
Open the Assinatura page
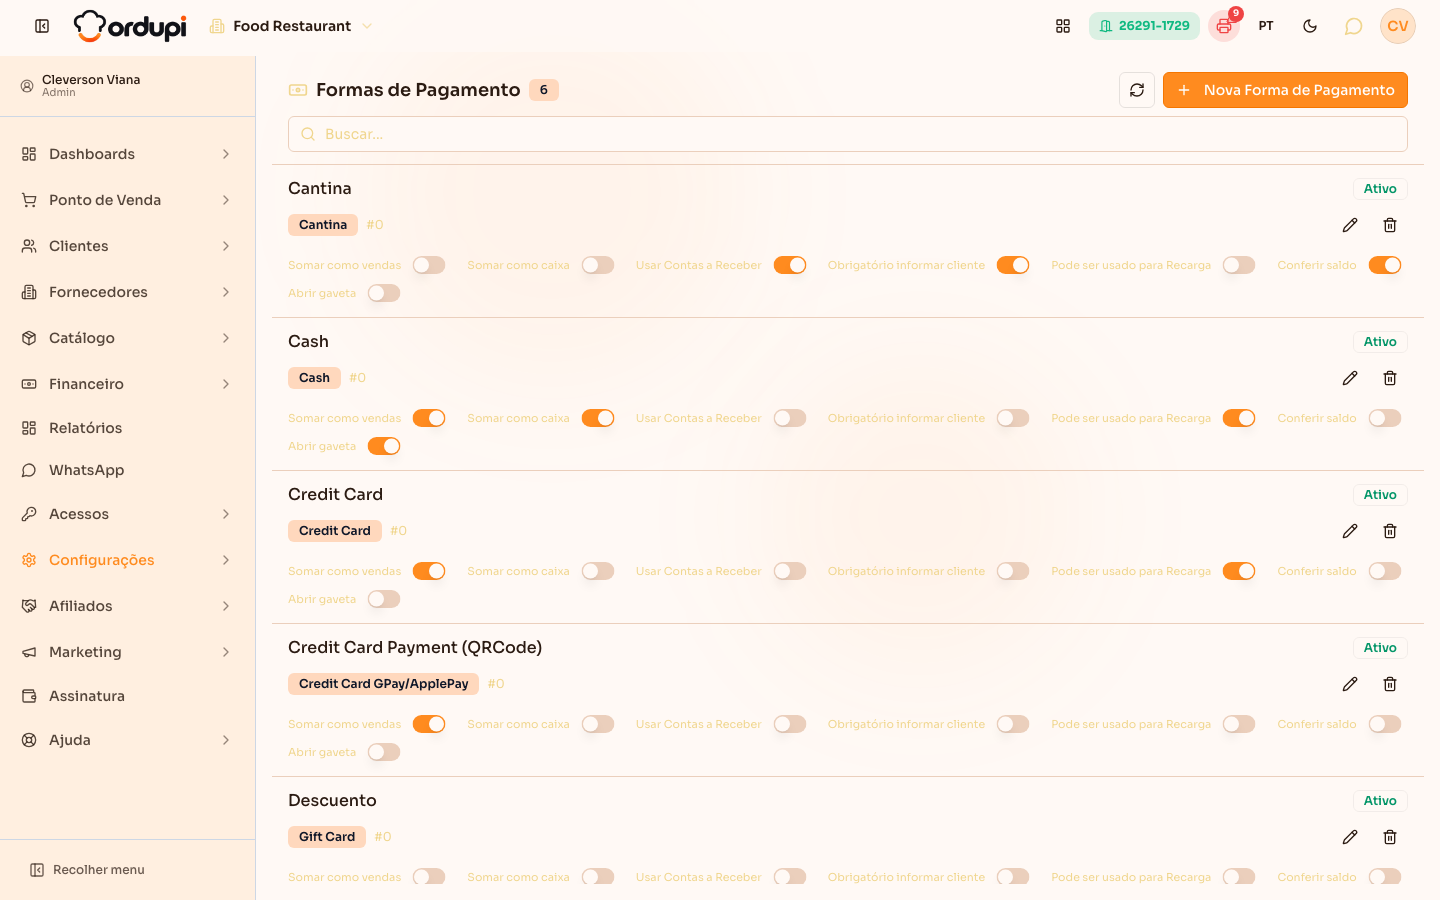coord(127,696)
